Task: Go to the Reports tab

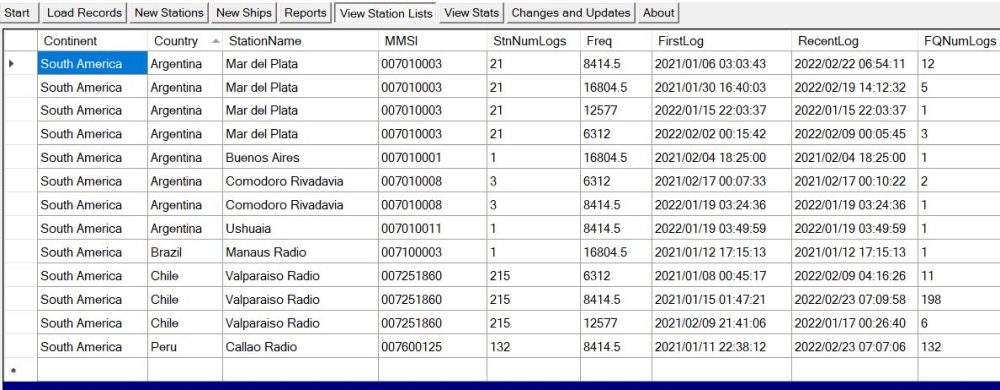Action: click(305, 13)
